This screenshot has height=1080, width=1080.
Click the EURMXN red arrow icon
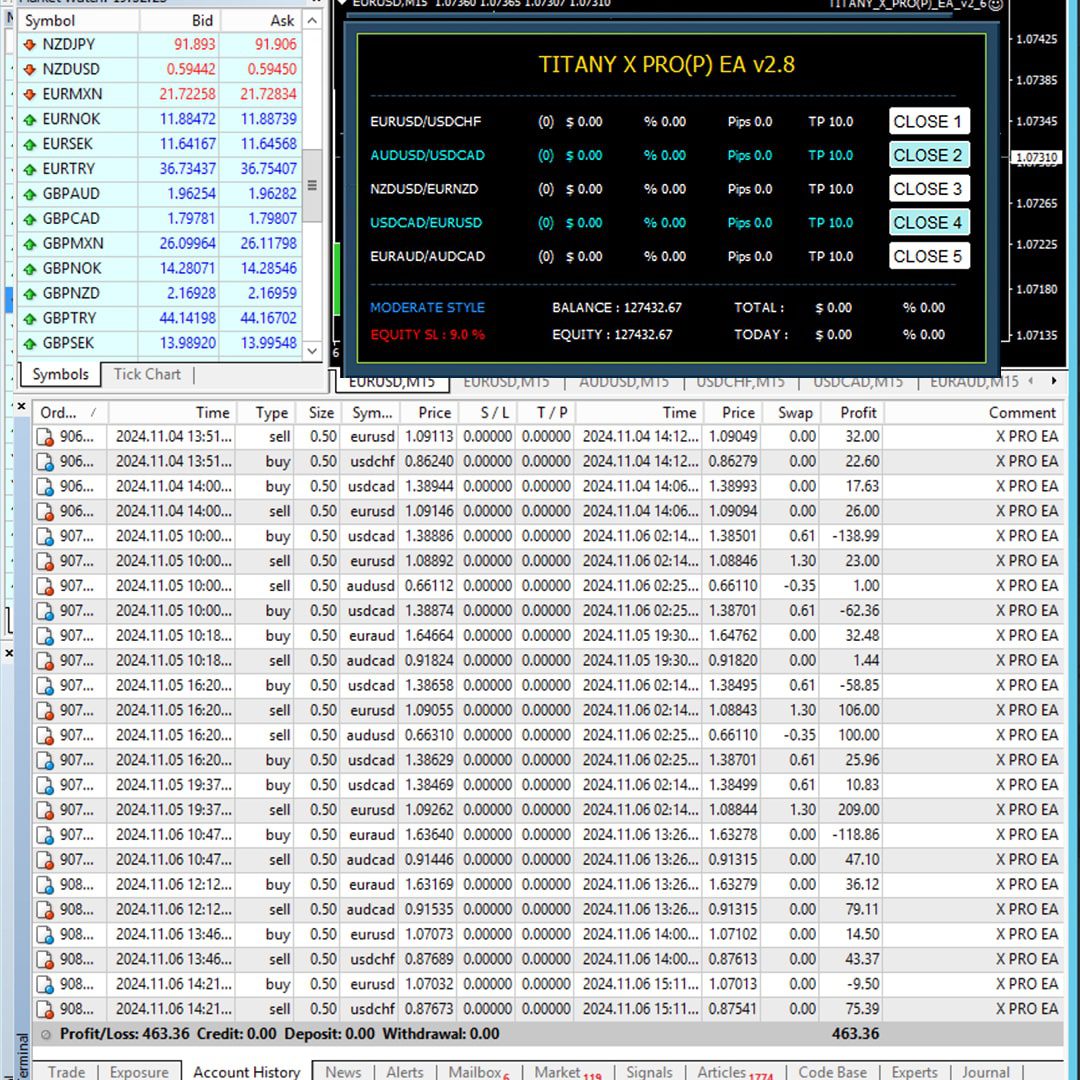tap(29, 95)
